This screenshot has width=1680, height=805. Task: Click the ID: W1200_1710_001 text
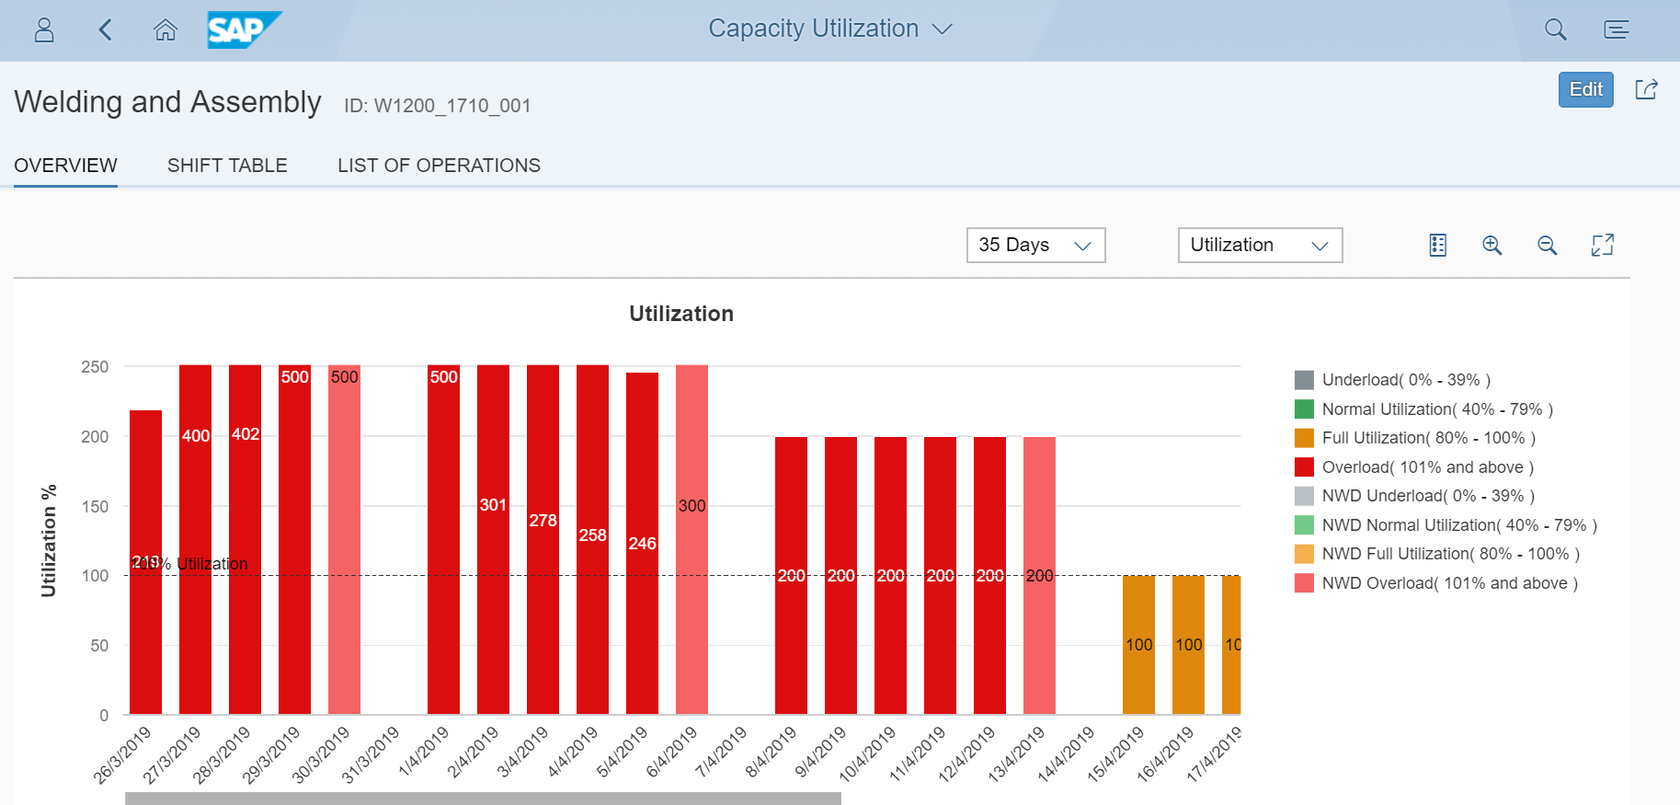437,106
